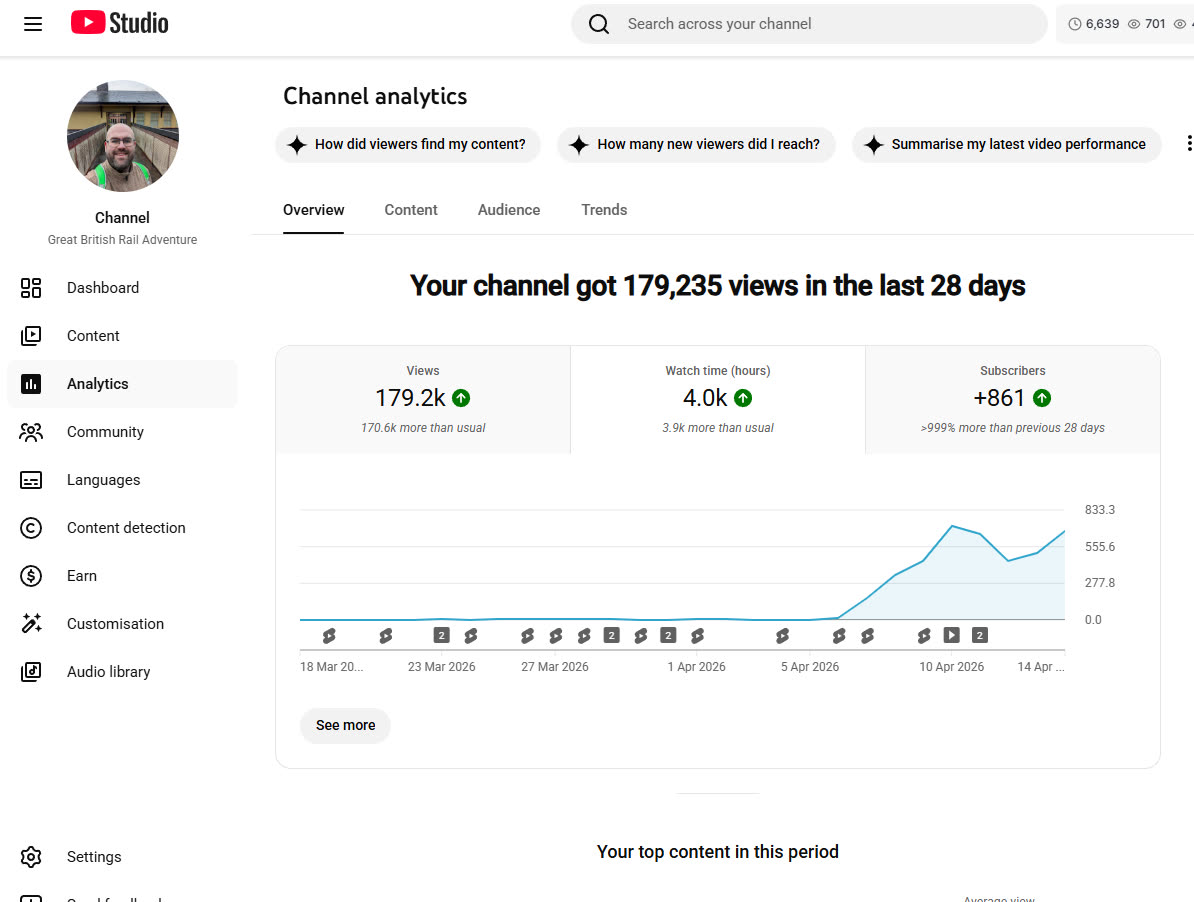Switch to the Trends tab
This screenshot has height=902, width=1194.
(605, 210)
